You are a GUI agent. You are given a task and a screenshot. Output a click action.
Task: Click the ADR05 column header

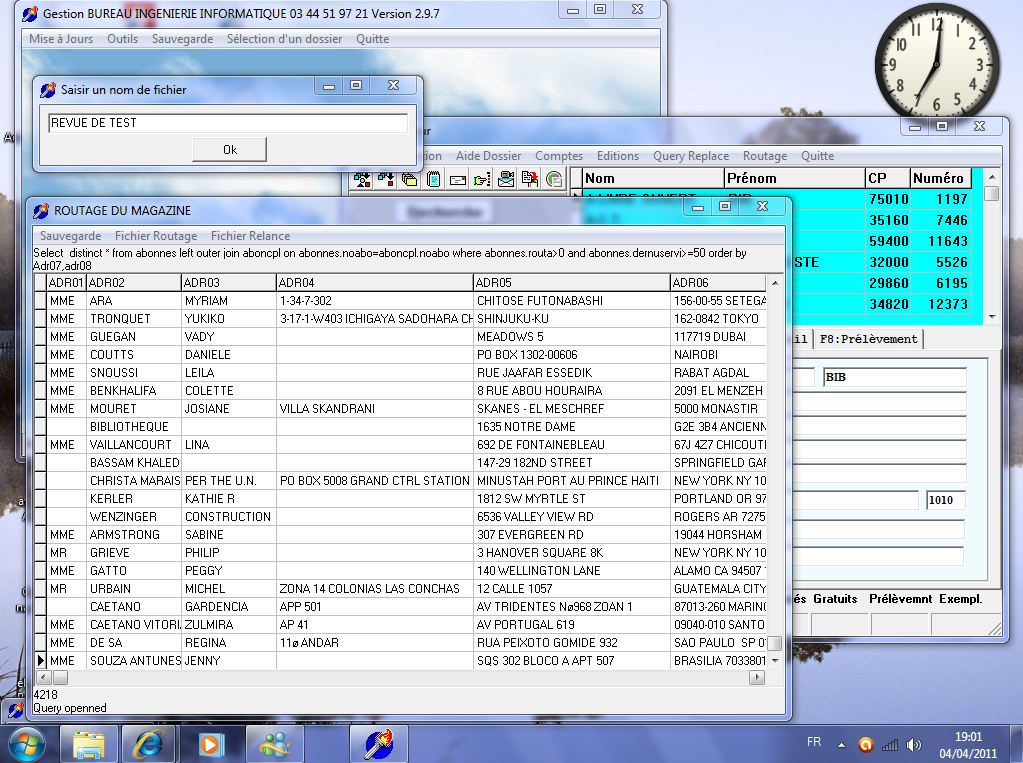pyautogui.click(x=570, y=283)
